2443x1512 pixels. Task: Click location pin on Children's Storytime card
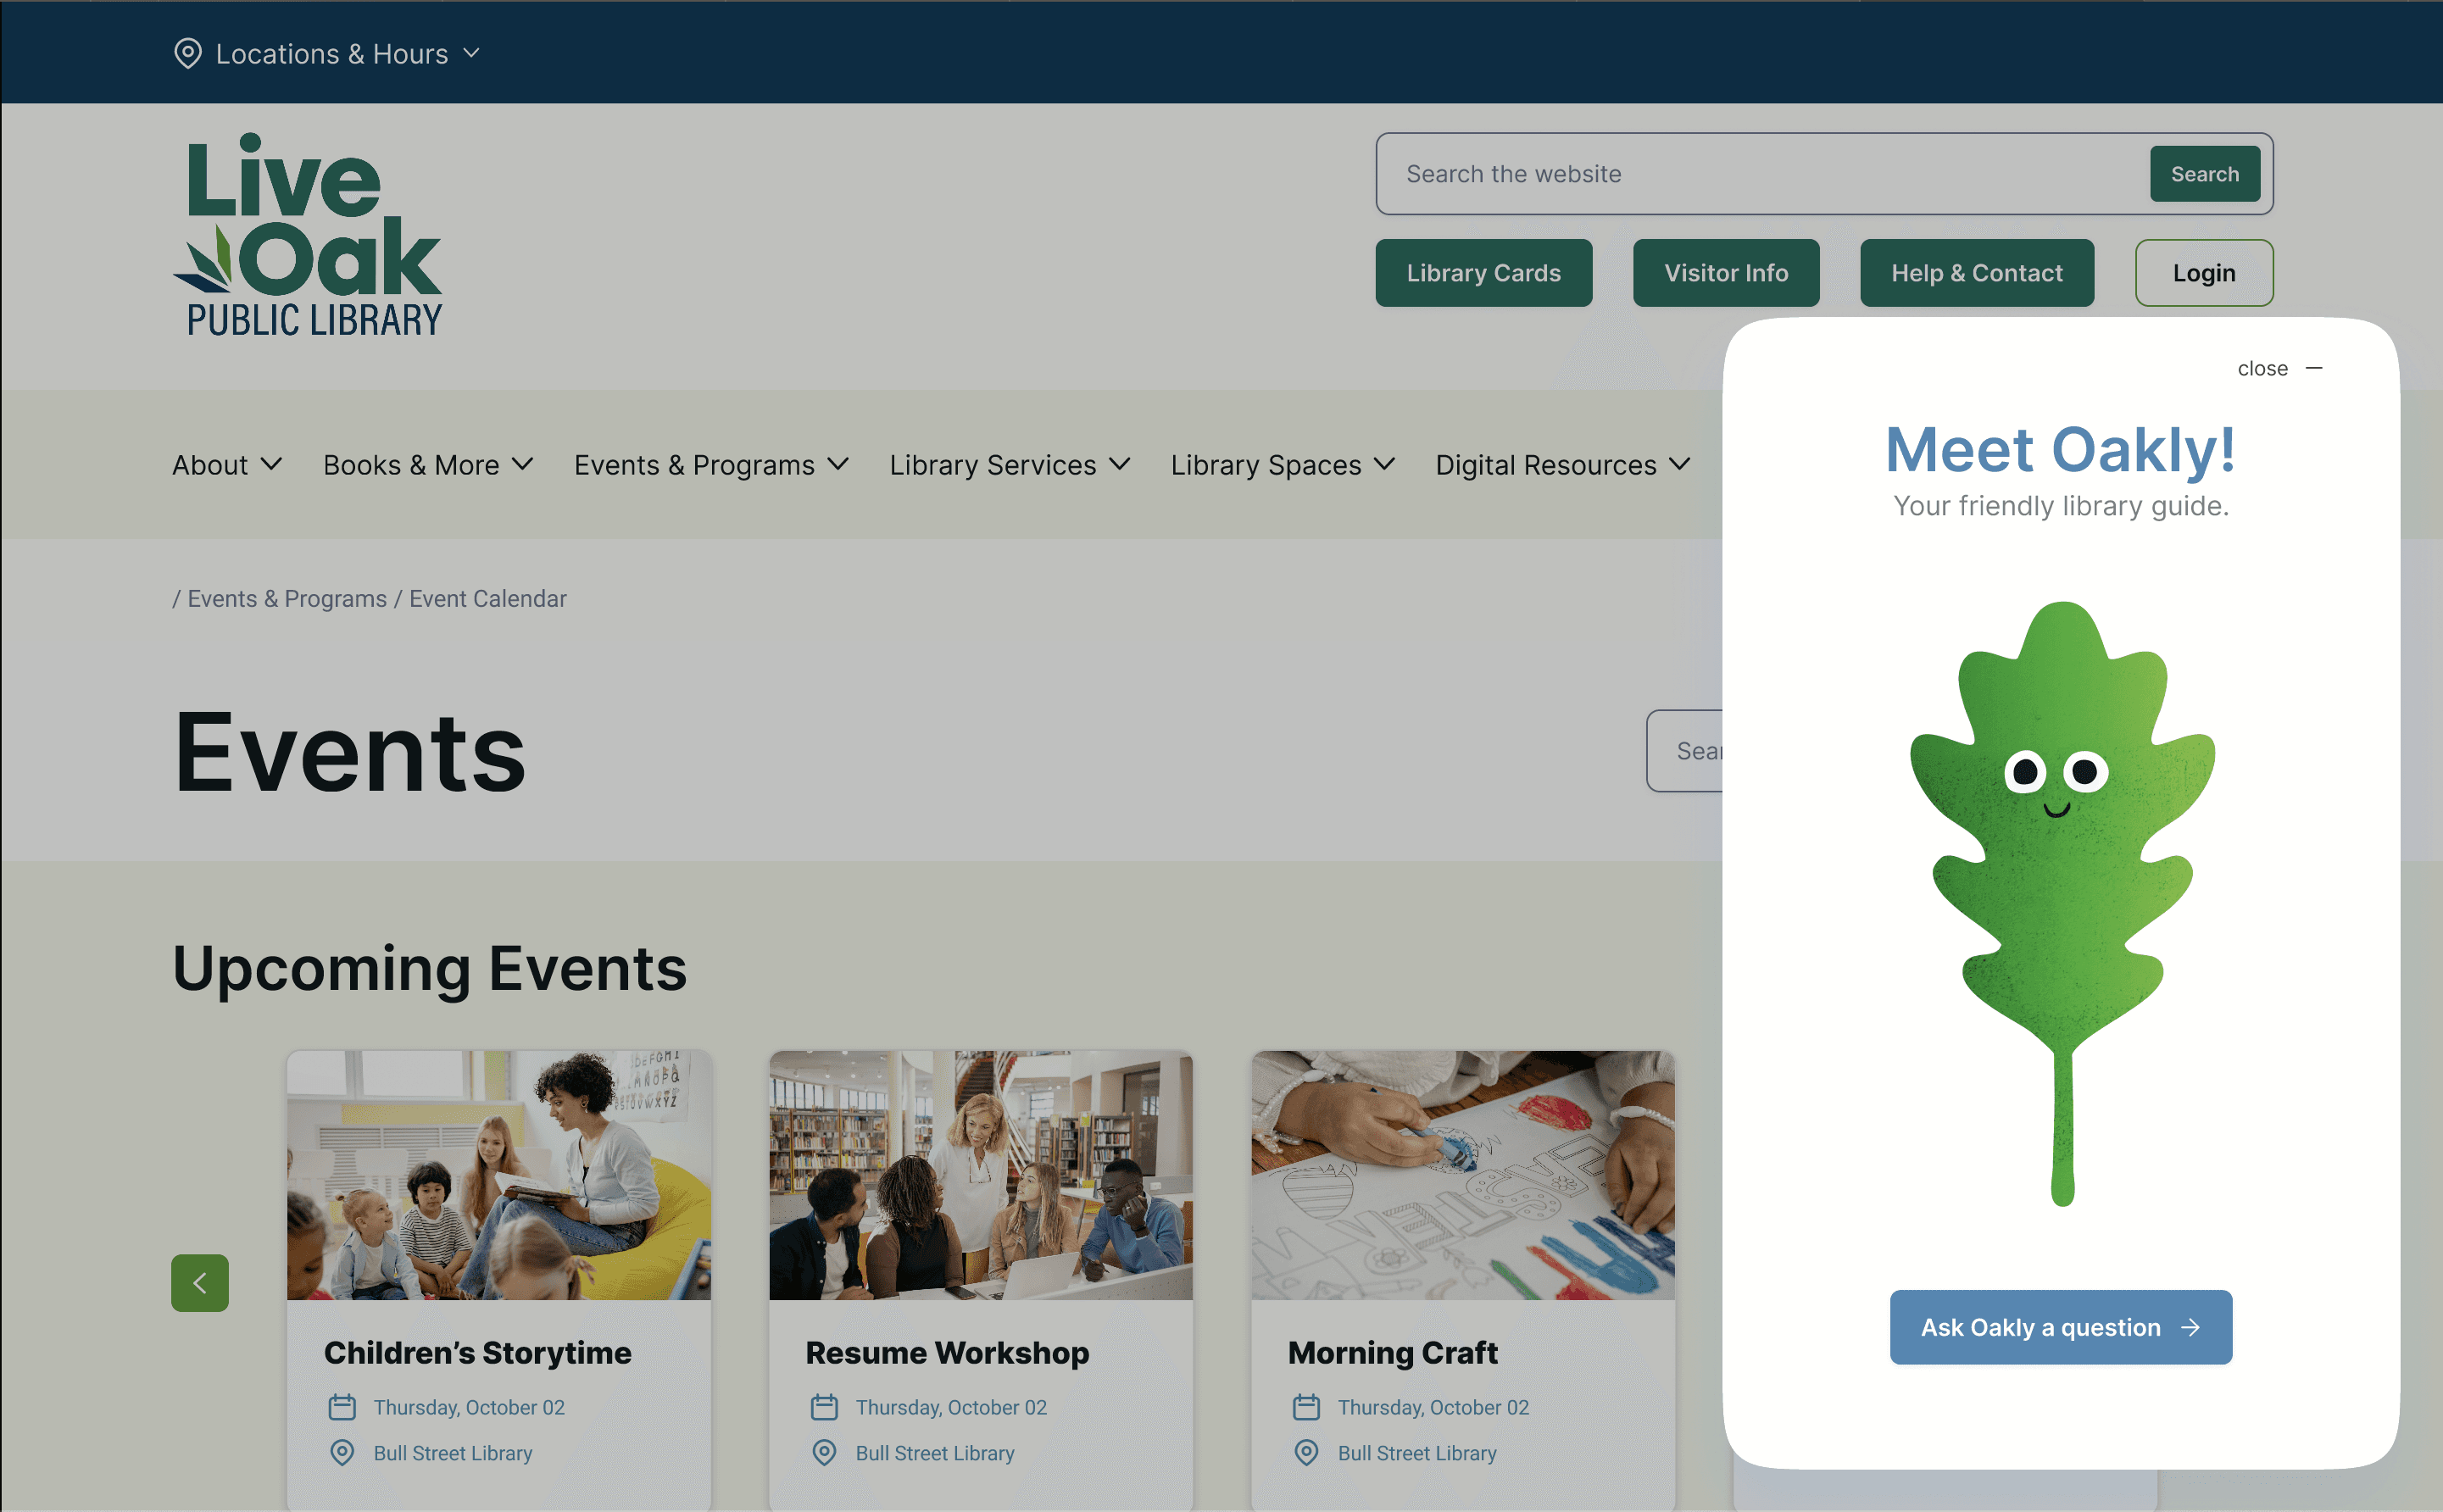coord(342,1452)
